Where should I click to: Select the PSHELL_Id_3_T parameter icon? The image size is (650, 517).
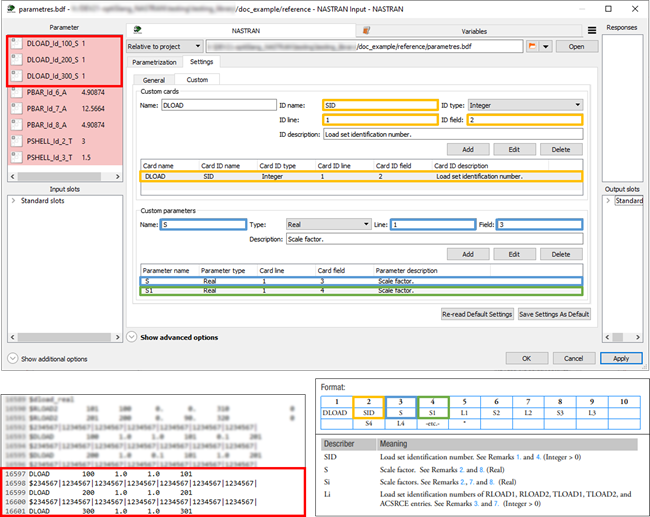[16, 157]
